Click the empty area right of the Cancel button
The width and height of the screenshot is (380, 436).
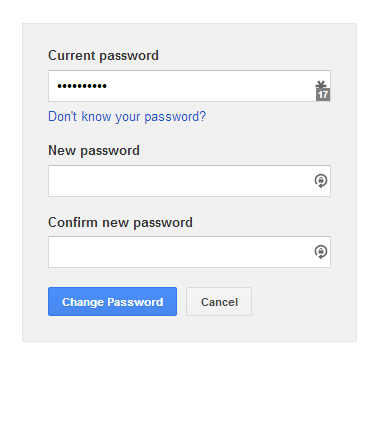(302, 302)
